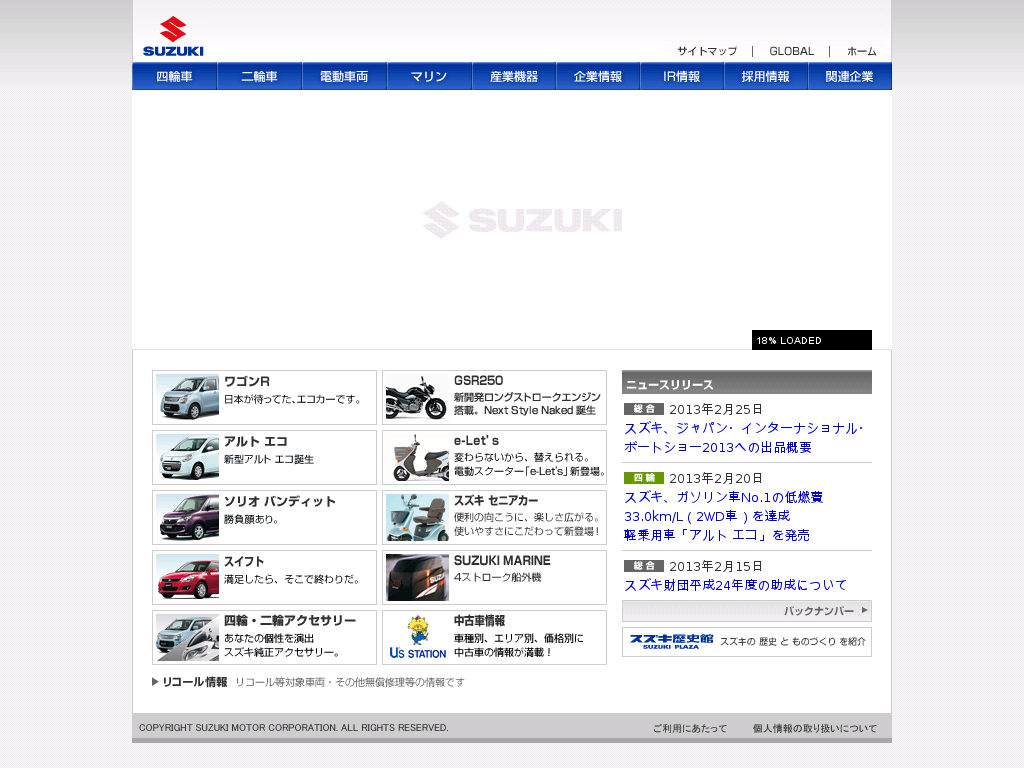Open the SUZUKI MARINE title link

coord(502,561)
